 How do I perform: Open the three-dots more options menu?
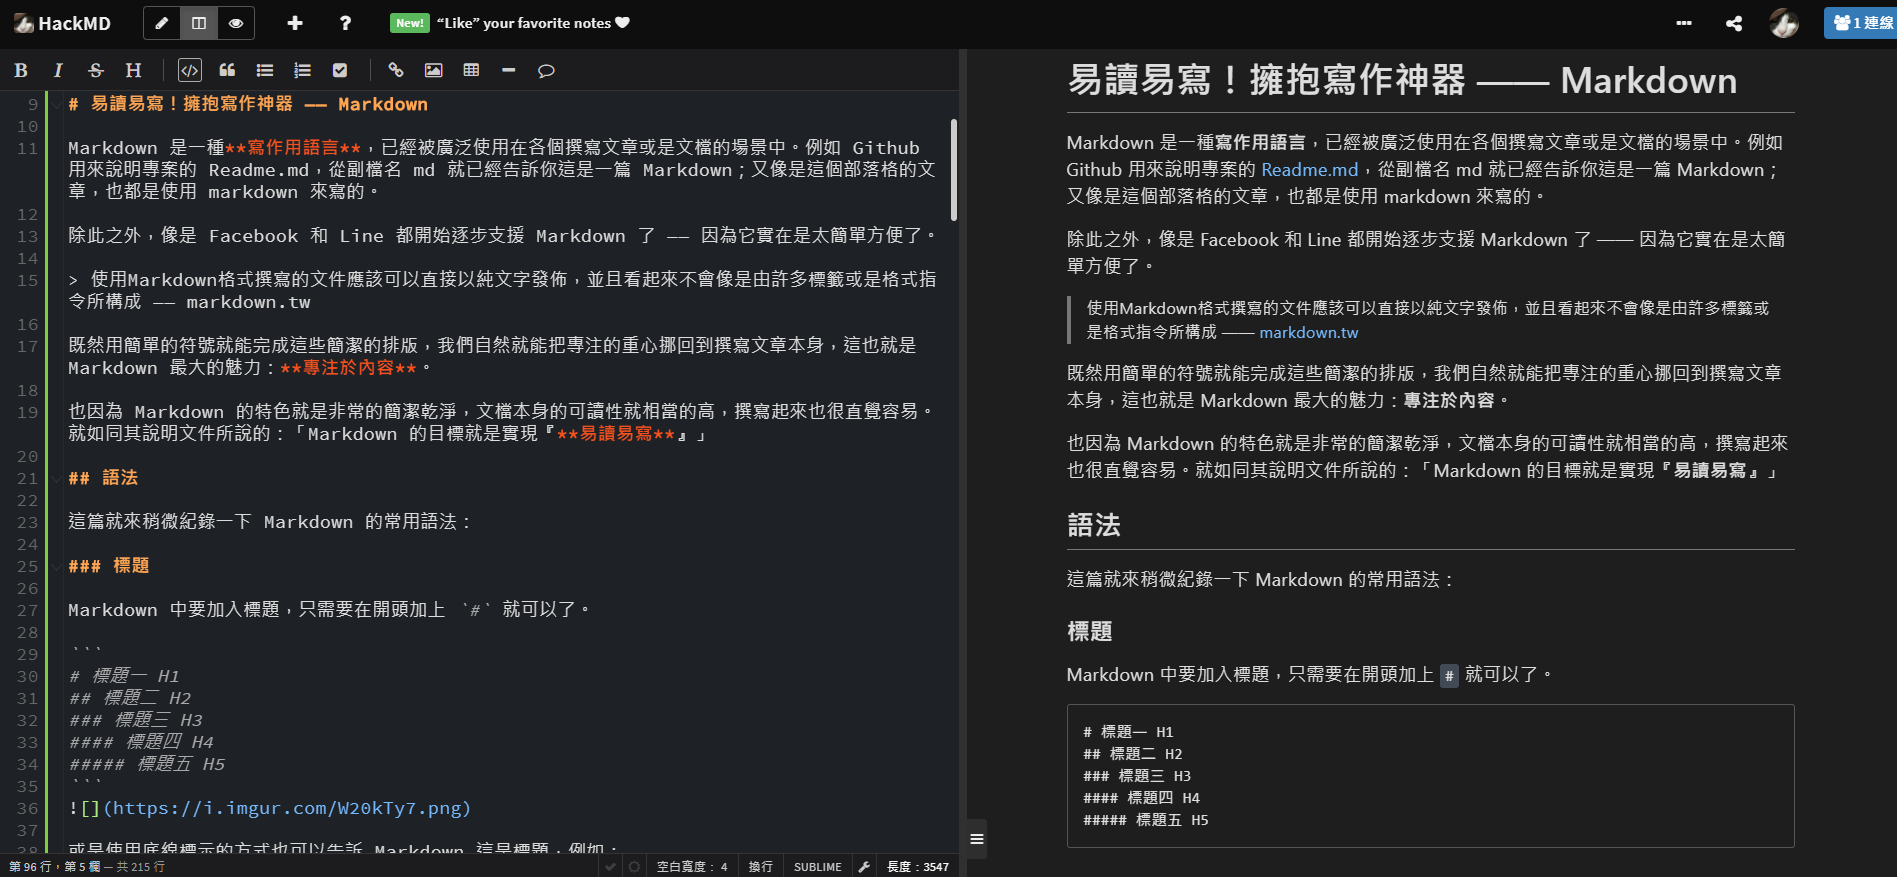(x=1684, y=23)
